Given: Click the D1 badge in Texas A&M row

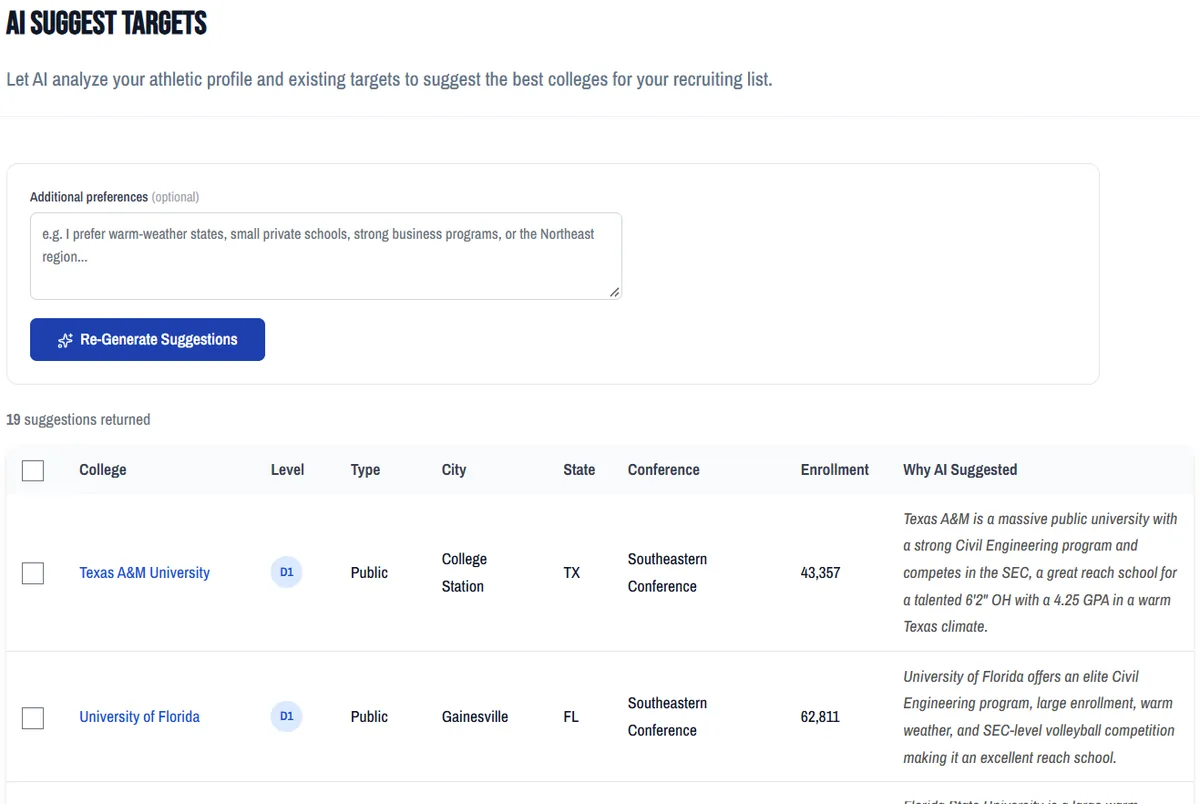Looking at the screenshot, I should coord(286,573).
